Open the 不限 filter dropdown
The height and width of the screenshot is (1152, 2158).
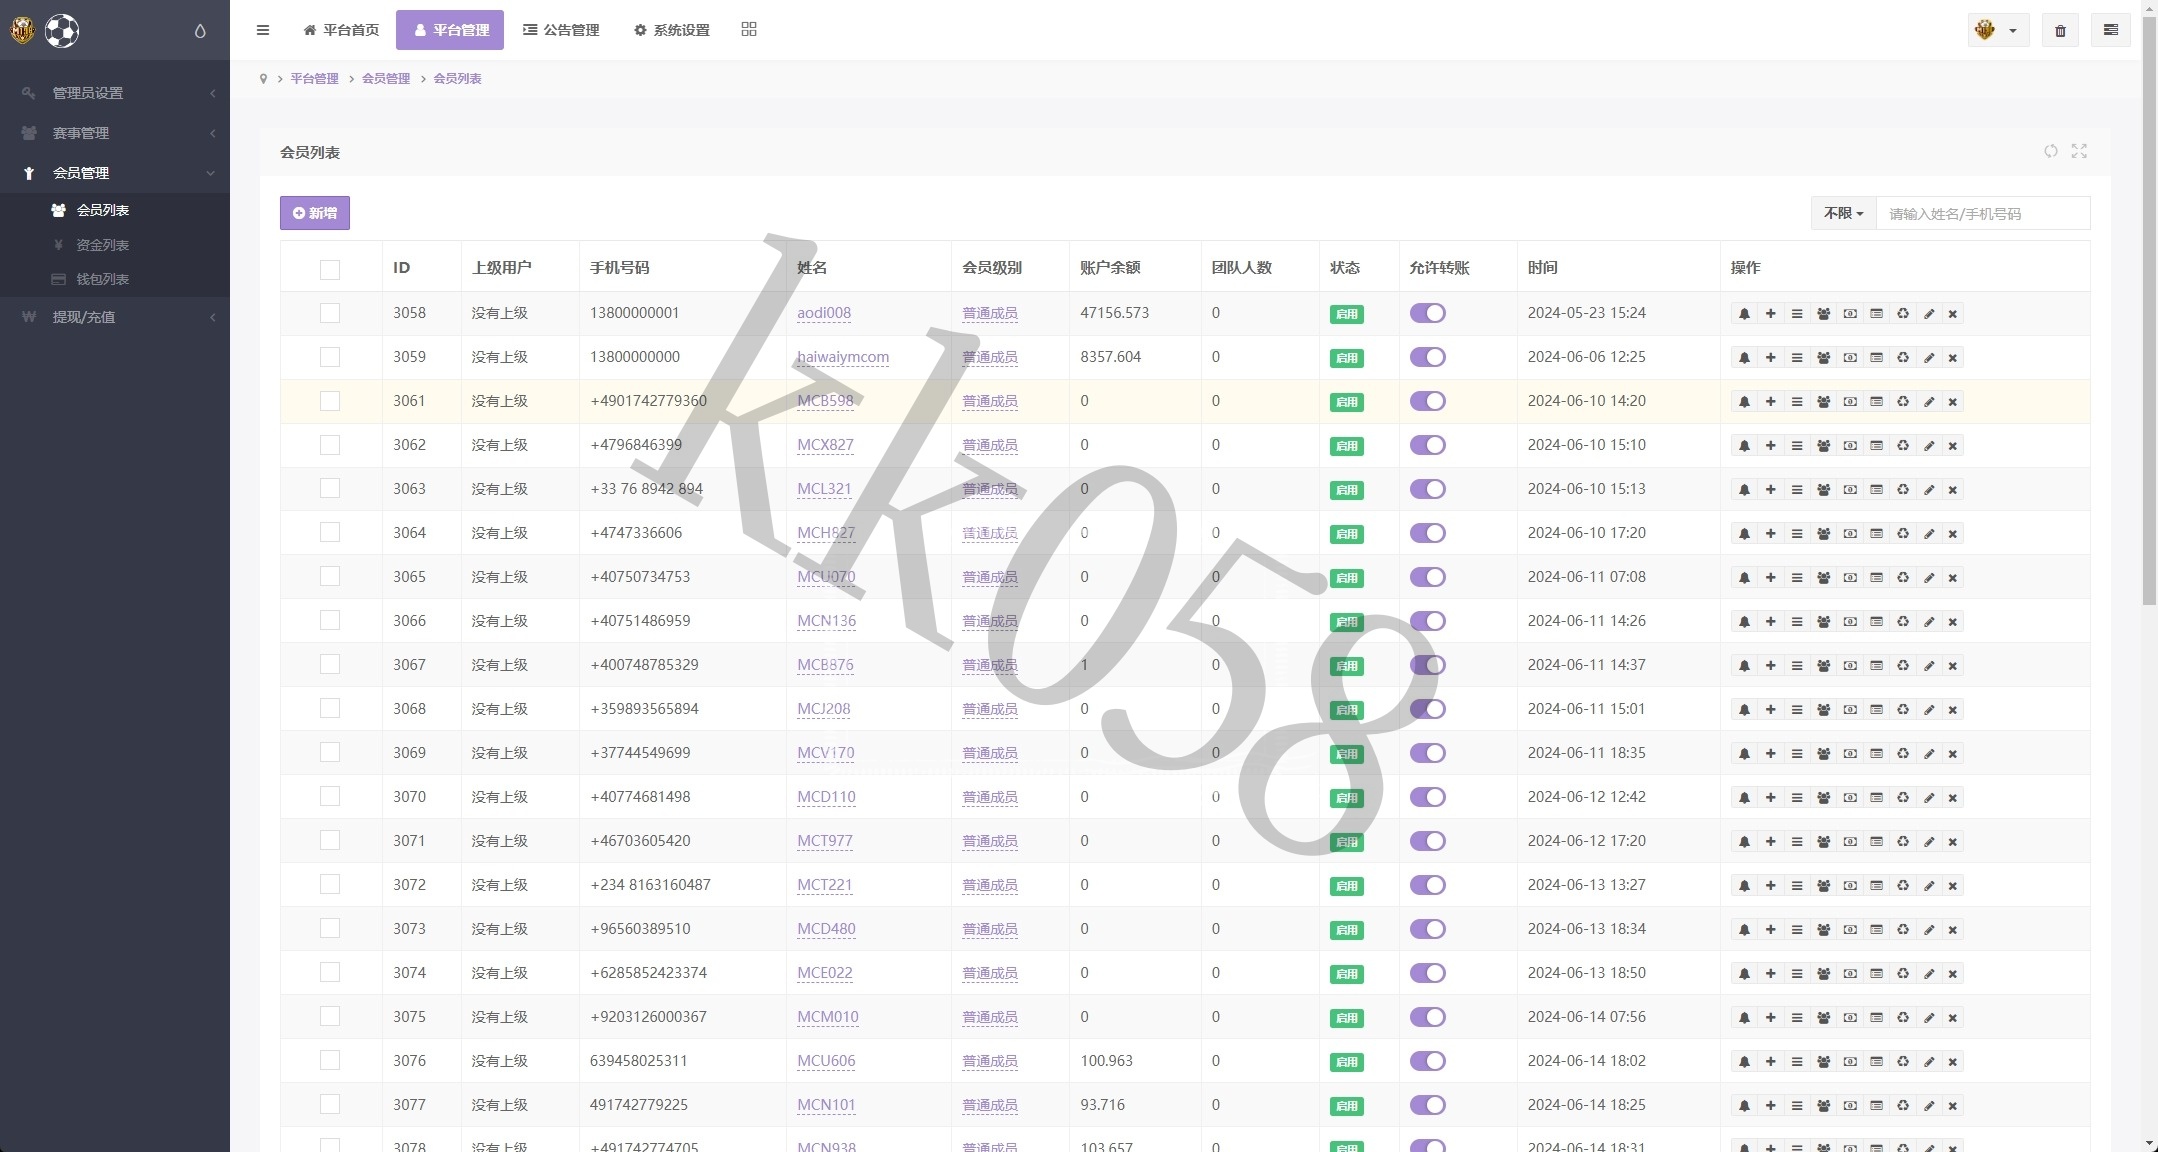point(1843,213)
